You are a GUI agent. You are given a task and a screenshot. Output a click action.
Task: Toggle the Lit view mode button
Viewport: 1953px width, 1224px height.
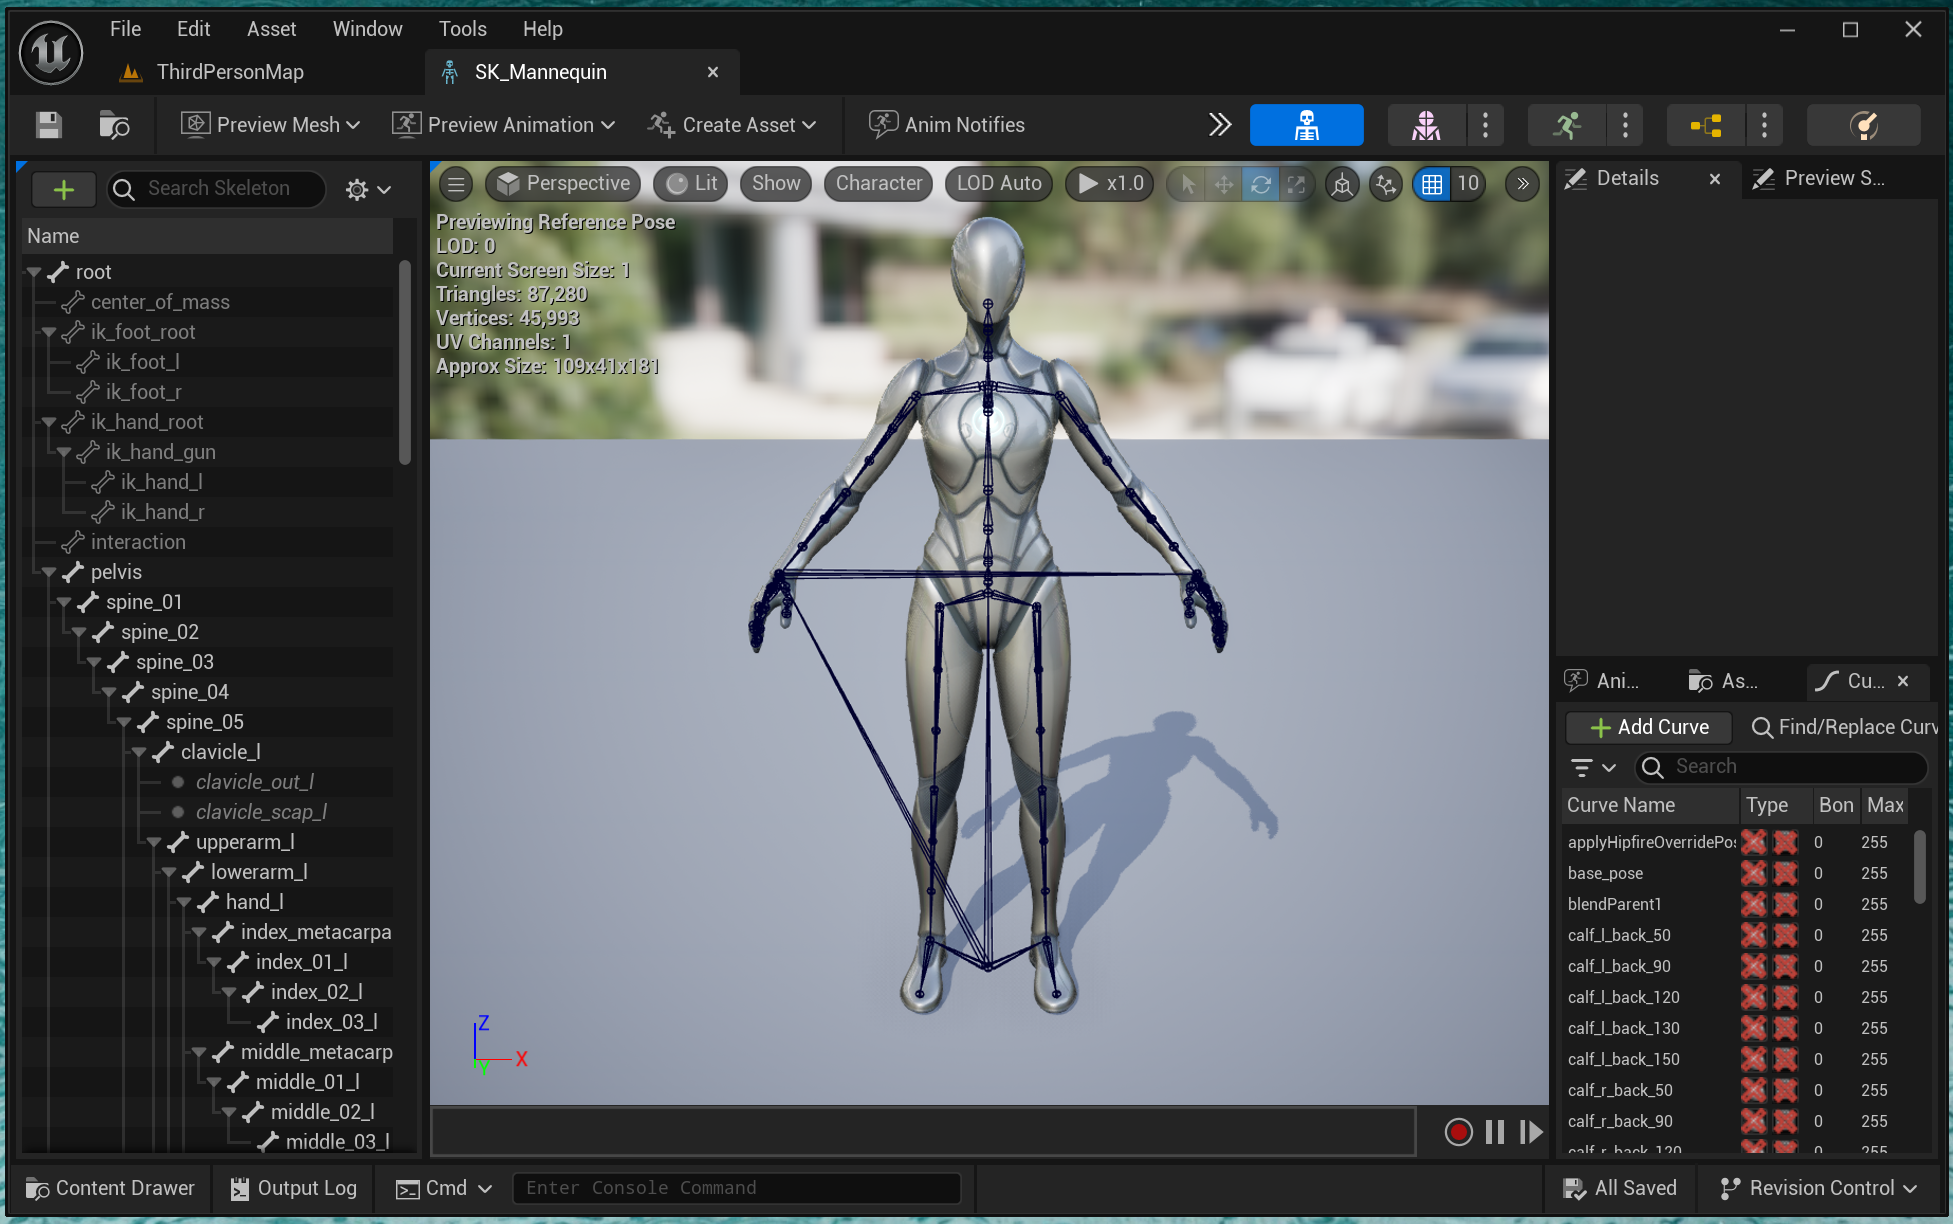693,184
